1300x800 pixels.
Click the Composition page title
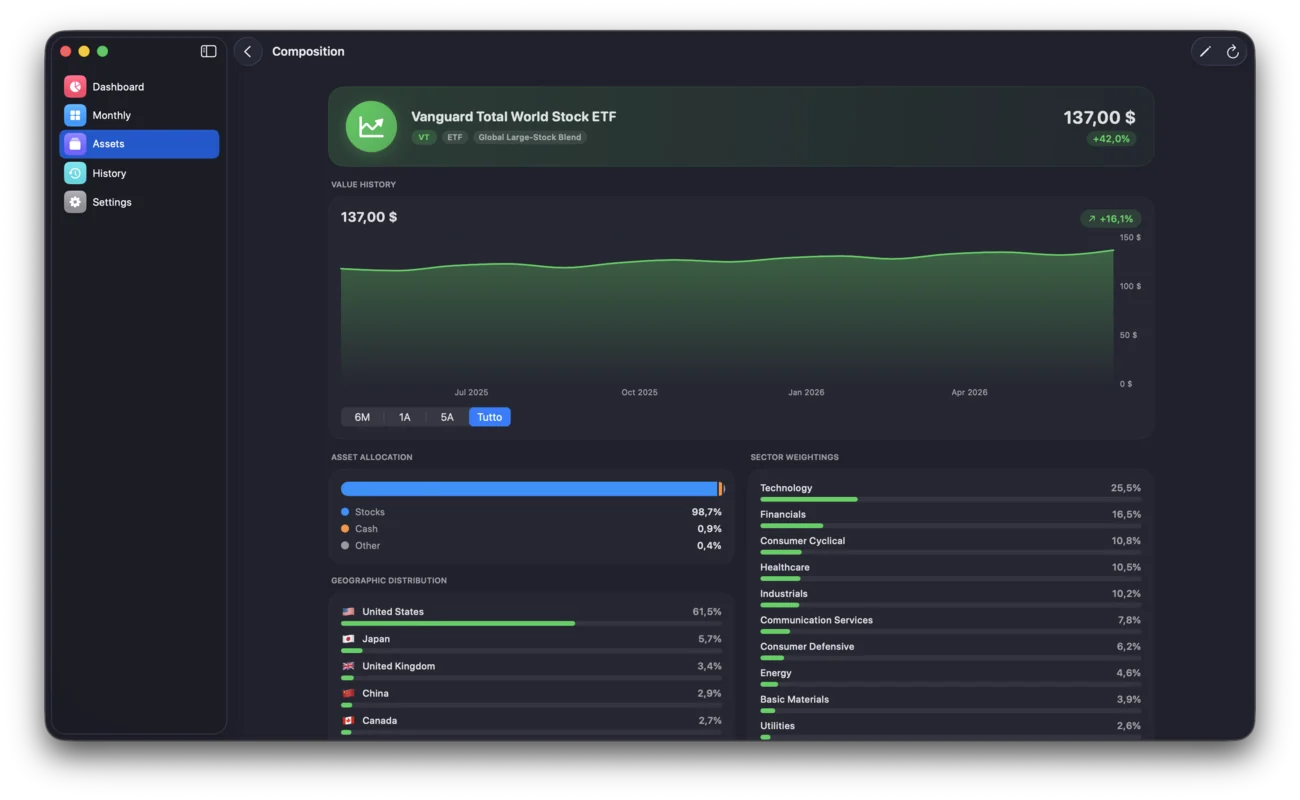click(x=308, y=52)
